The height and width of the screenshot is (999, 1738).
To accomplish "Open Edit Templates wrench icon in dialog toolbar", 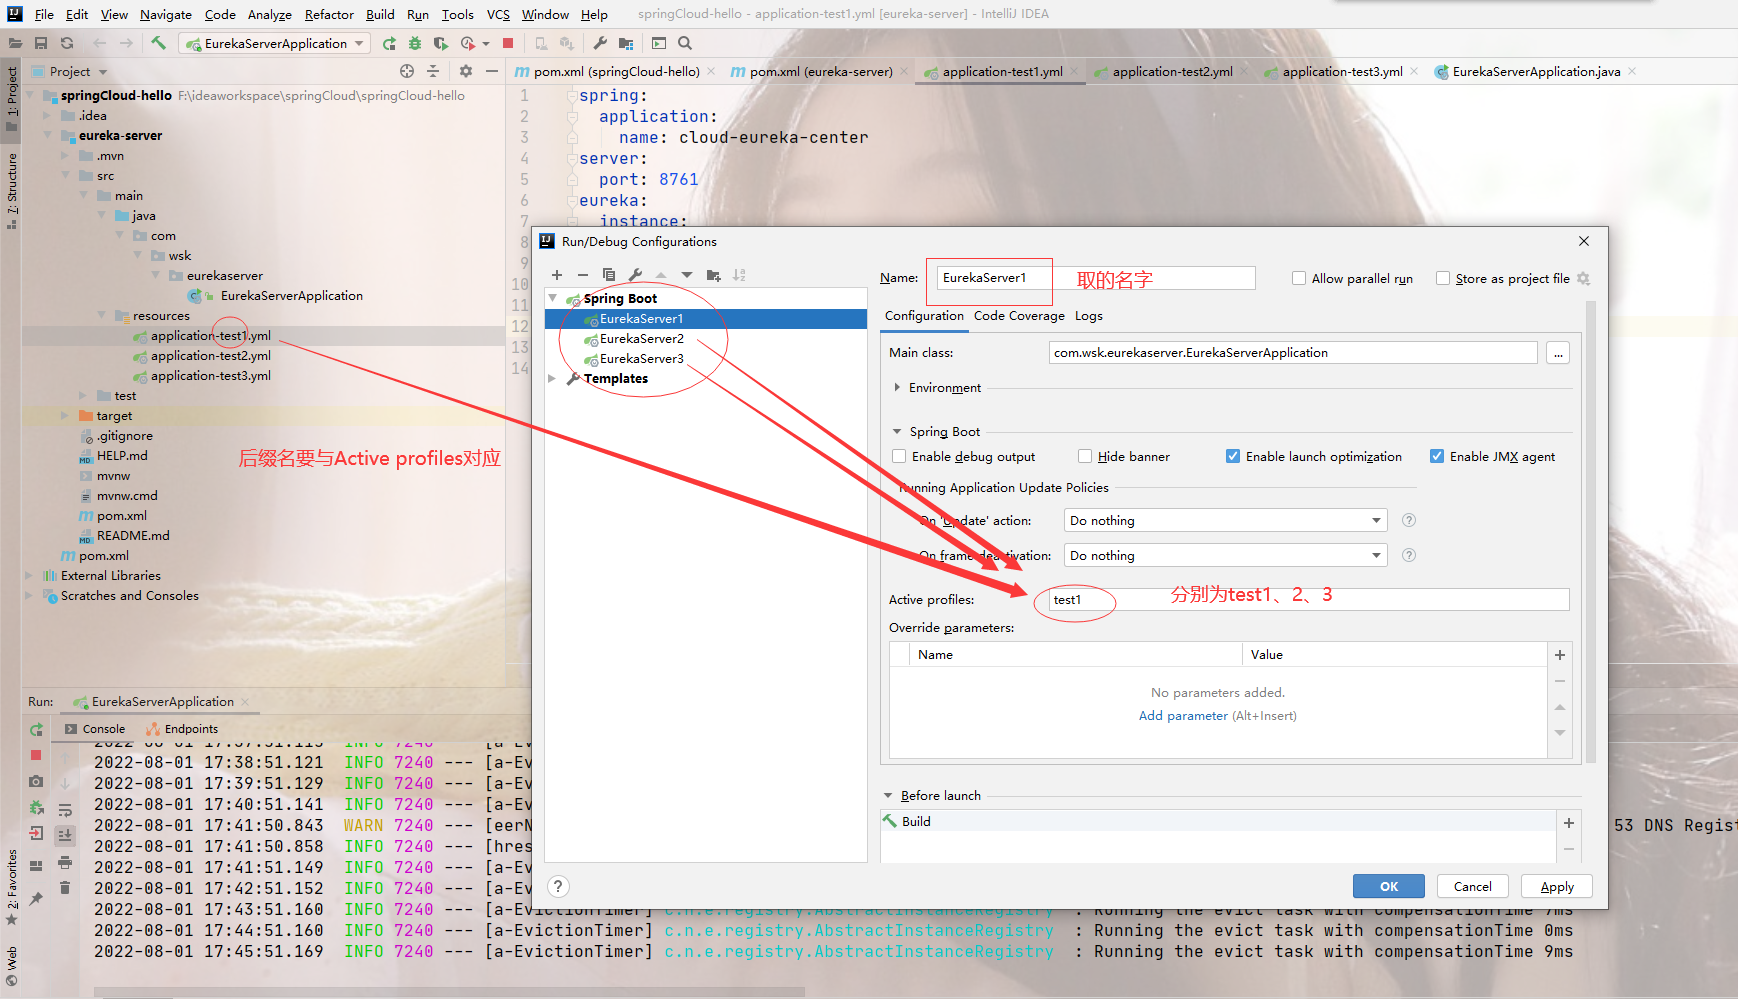I will pyautogui.click(x=635, y=275).
